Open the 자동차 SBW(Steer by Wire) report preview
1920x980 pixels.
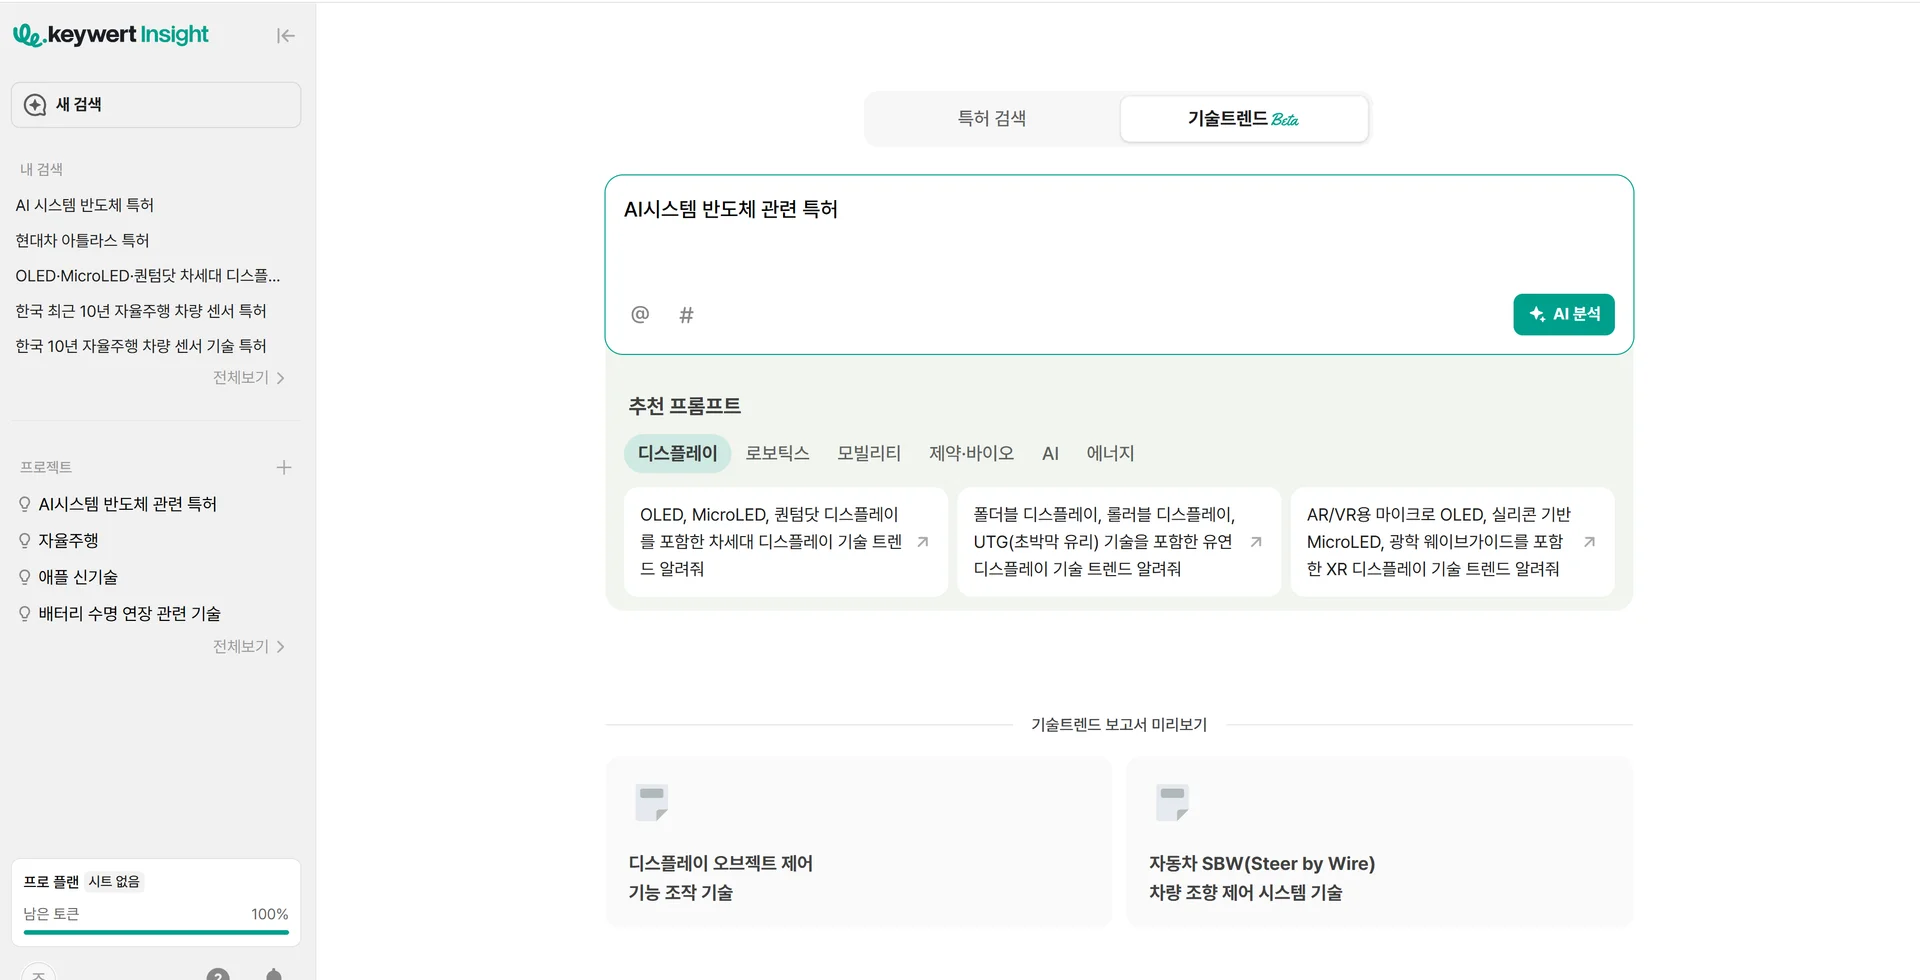point(1380,842)
